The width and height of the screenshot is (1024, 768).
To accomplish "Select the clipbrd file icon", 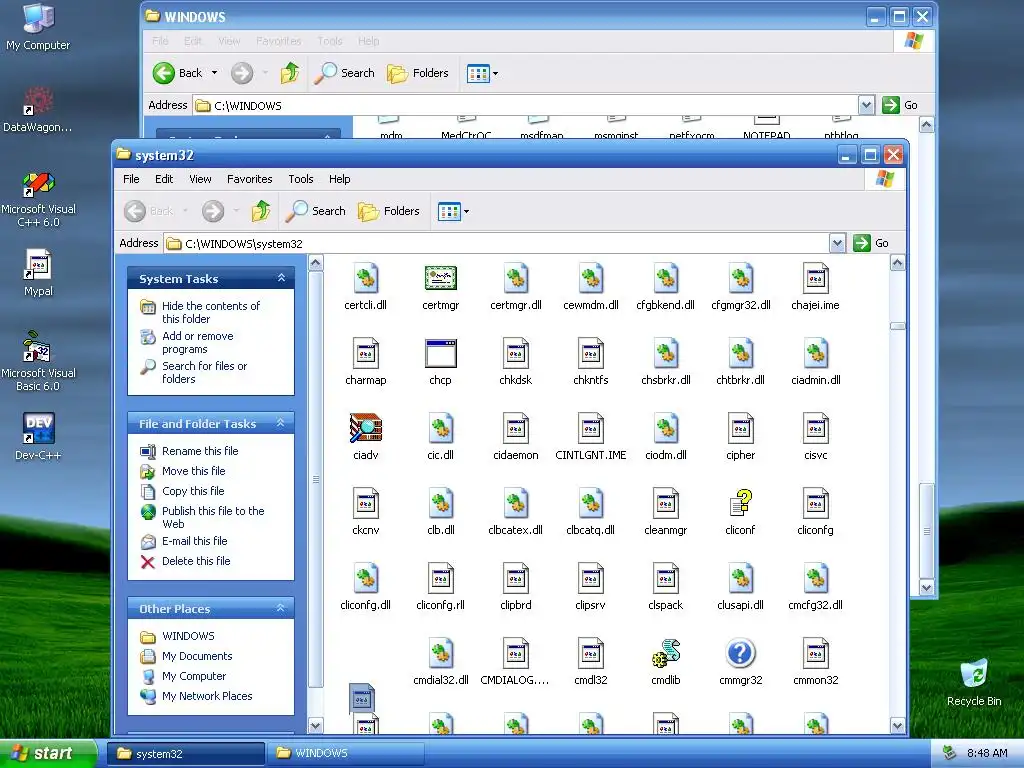I will (x=516, y=579).
